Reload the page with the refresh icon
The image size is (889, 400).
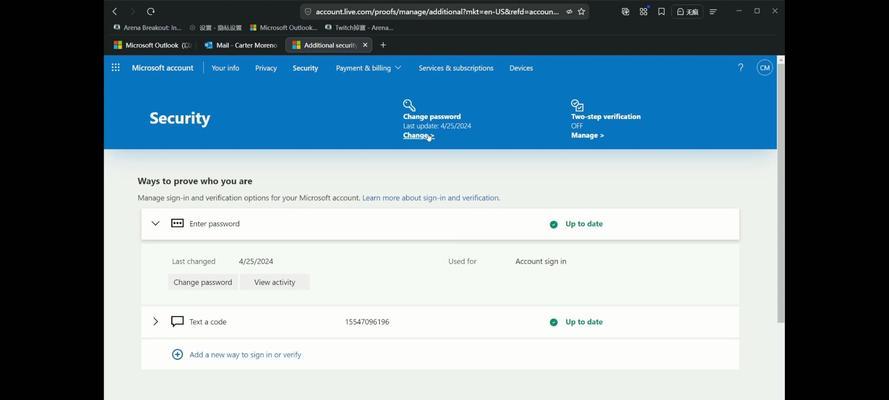150,11
